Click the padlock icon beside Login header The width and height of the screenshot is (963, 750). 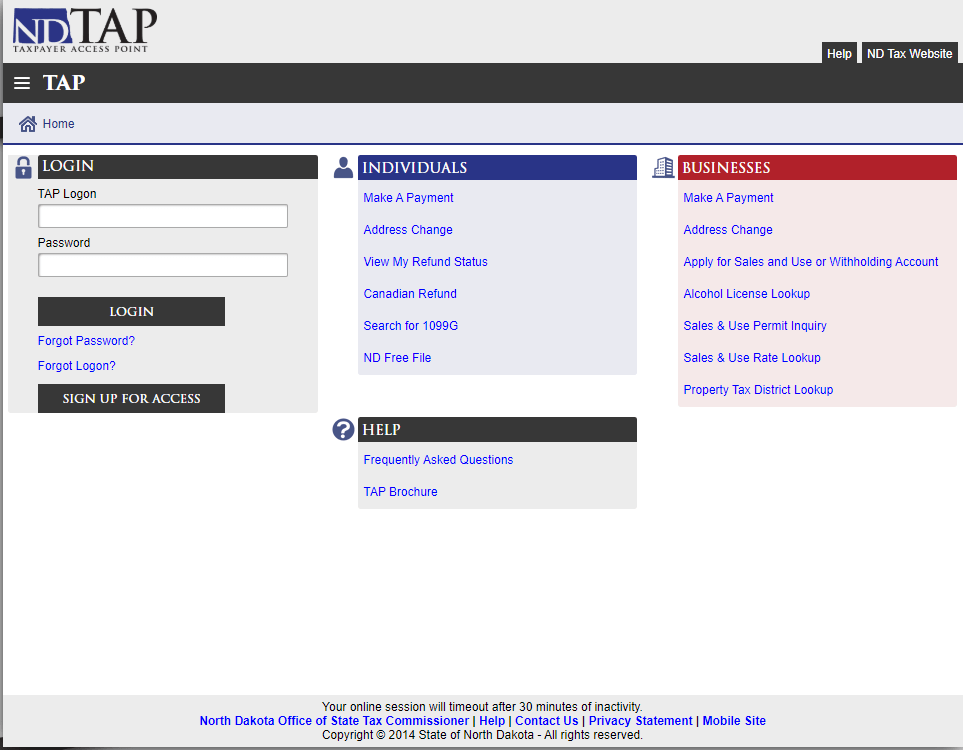pos(24,168)
